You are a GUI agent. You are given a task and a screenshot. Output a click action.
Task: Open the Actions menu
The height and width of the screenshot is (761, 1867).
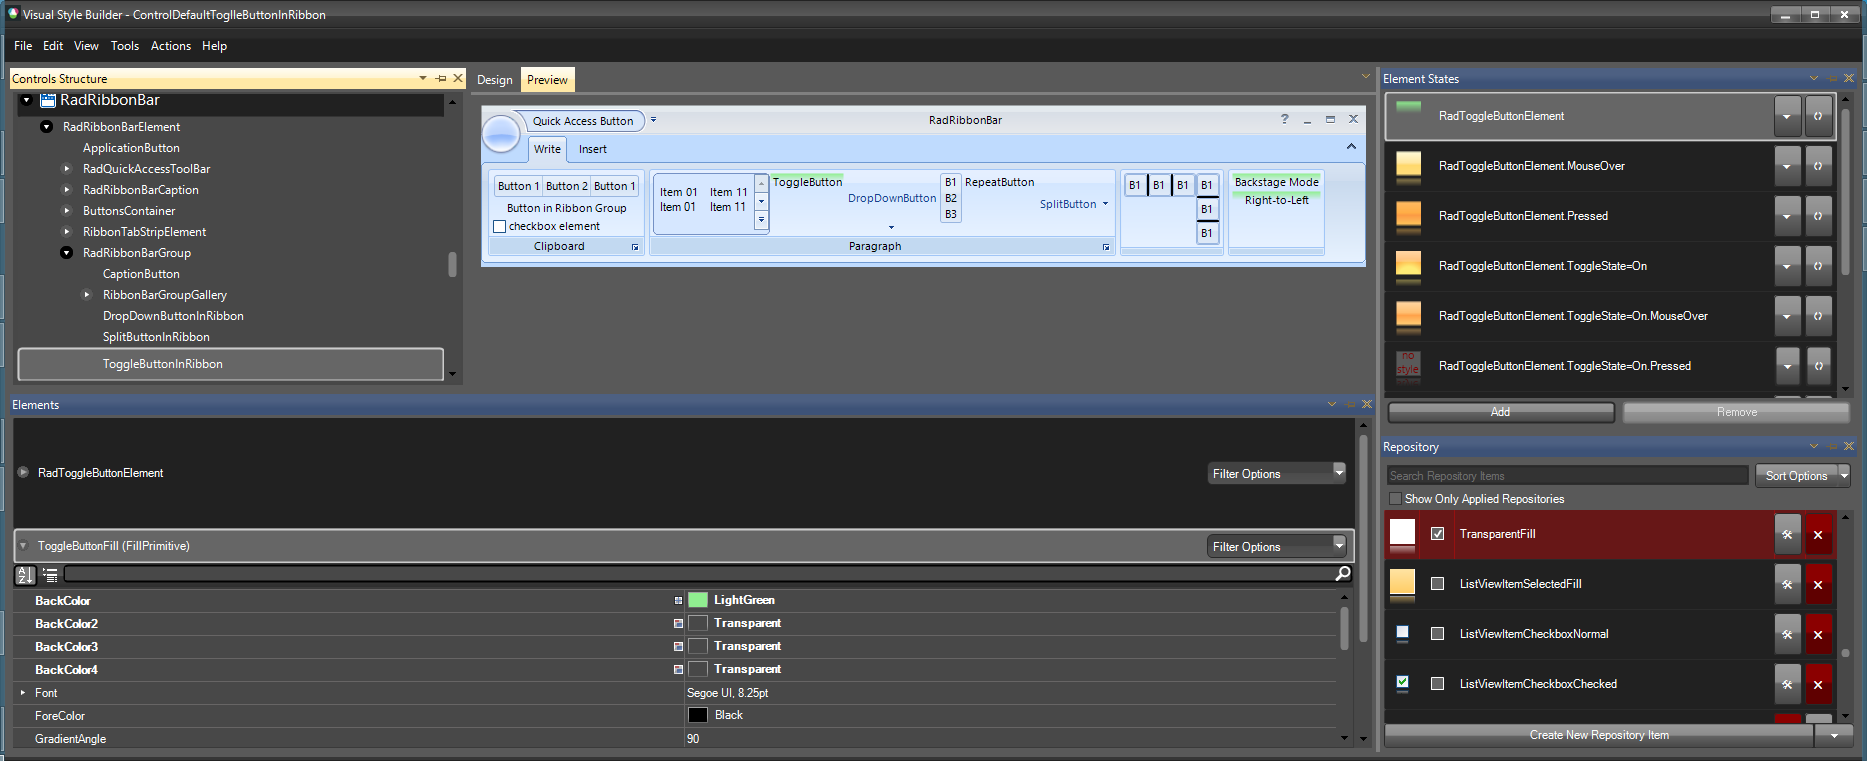[x=171, y=46]
